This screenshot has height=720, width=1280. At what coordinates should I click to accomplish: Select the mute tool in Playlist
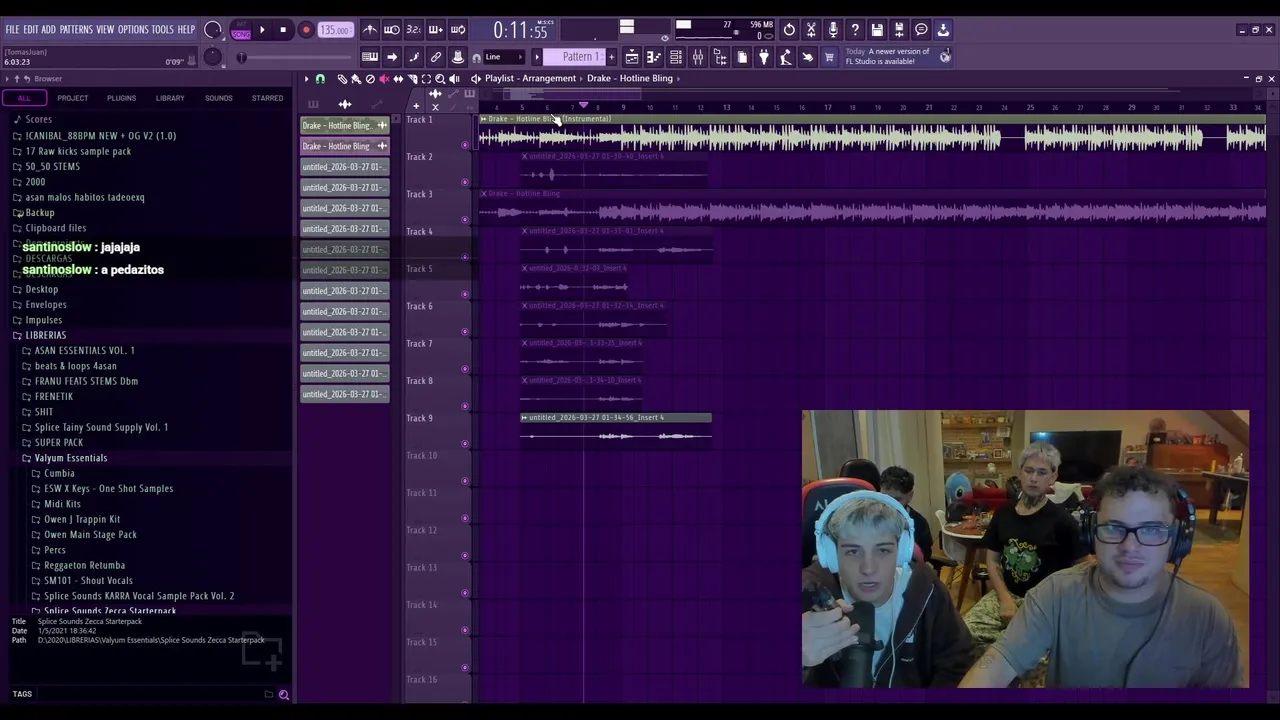(x=384, y=79)
